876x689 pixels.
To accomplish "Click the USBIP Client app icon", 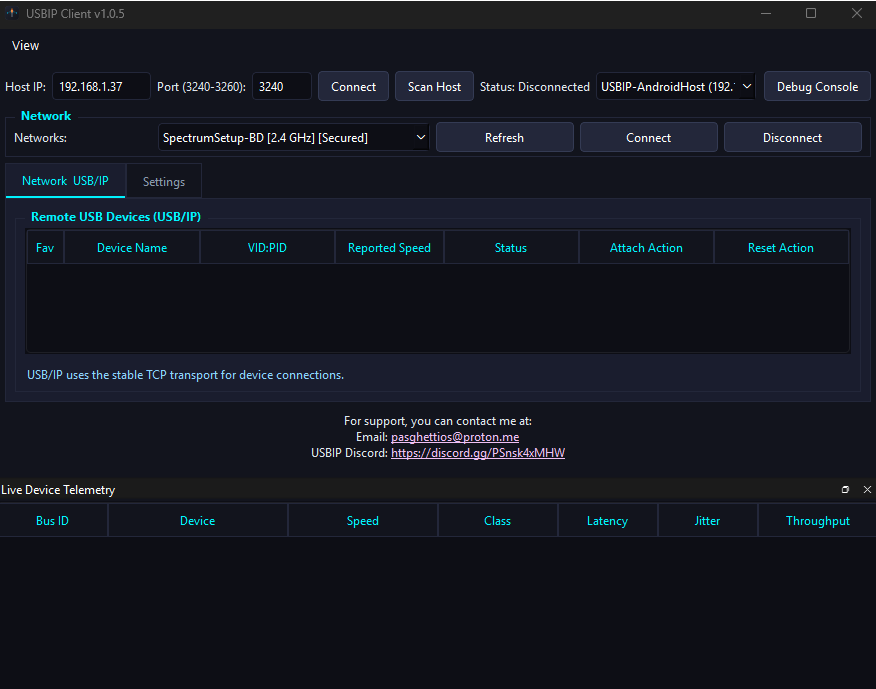I will [x=12, y=13].
